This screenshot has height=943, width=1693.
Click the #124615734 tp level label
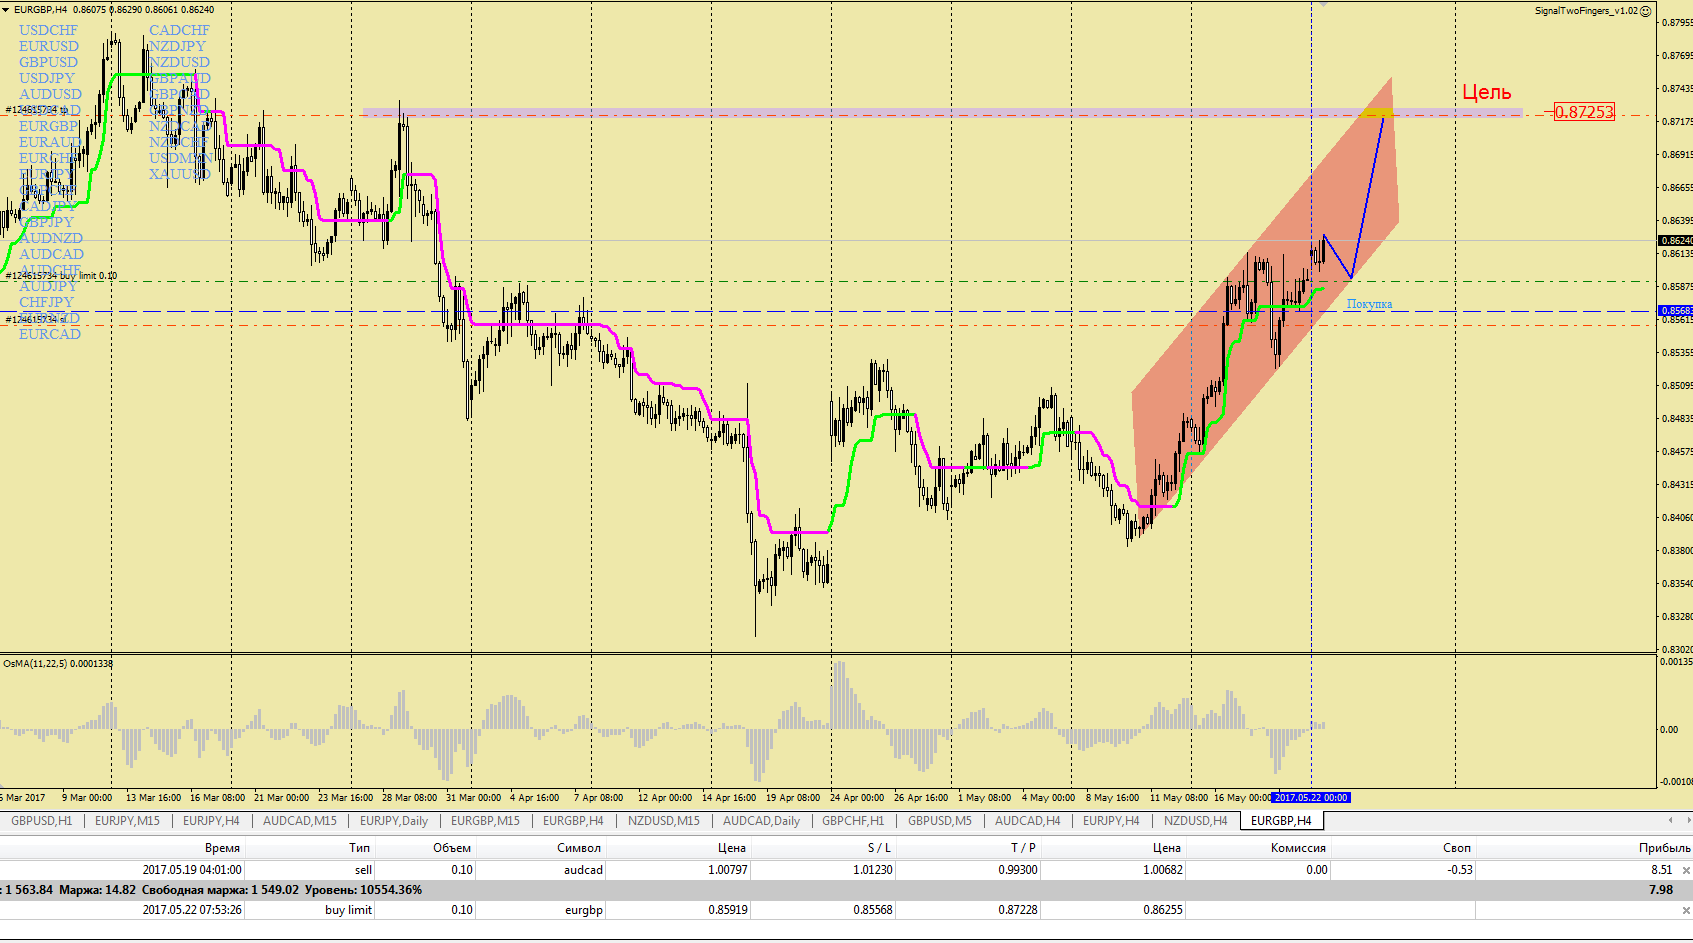(37, 110)
